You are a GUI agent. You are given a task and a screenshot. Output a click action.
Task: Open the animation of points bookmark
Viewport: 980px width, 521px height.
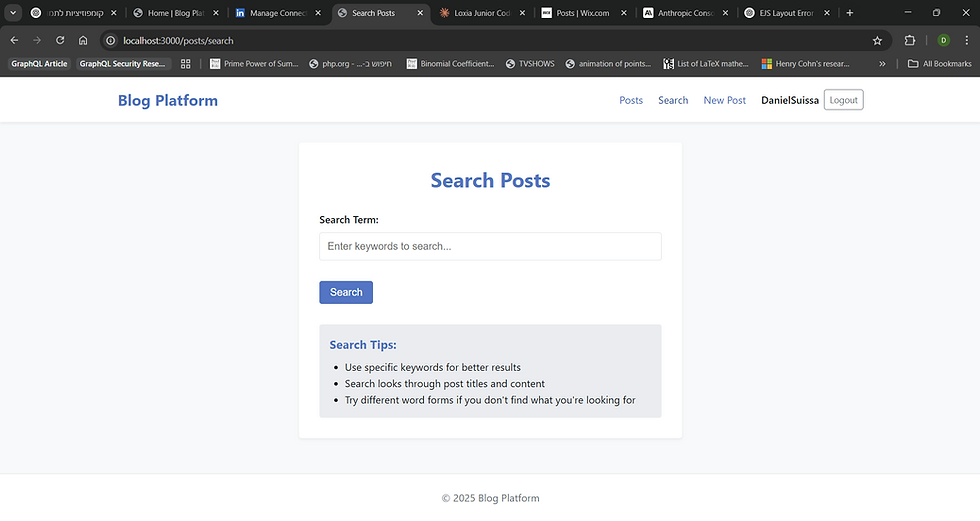click(609, 64)
